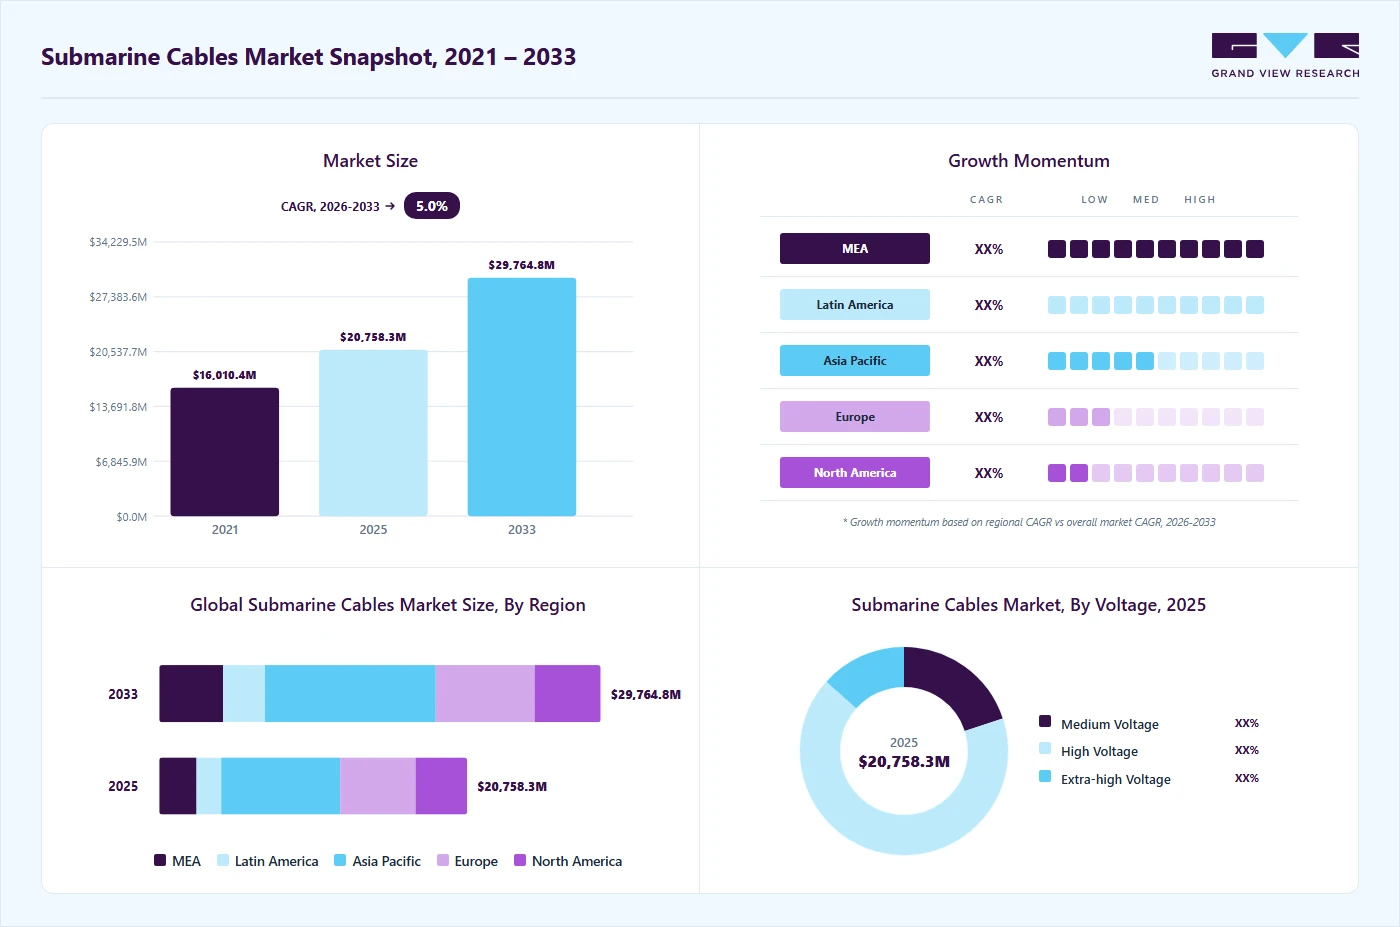
Task: Click the Submarine Cables Market Snapshot title
Action: 308,57
